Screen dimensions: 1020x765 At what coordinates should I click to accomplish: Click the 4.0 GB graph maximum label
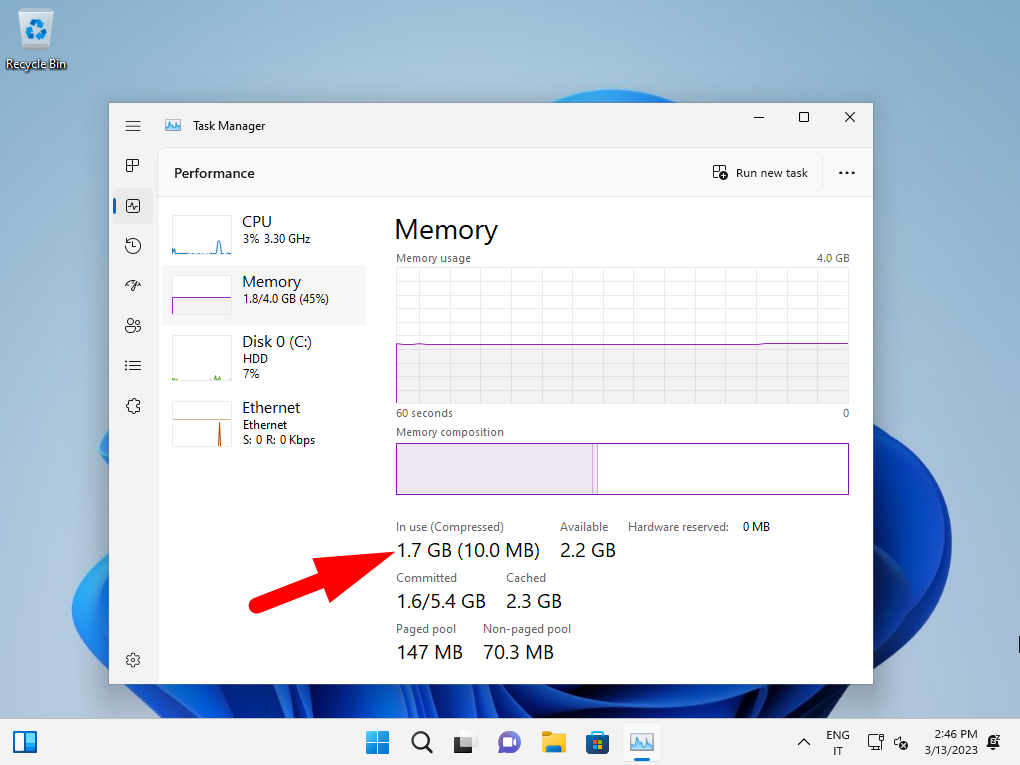[x=833, y=258]
